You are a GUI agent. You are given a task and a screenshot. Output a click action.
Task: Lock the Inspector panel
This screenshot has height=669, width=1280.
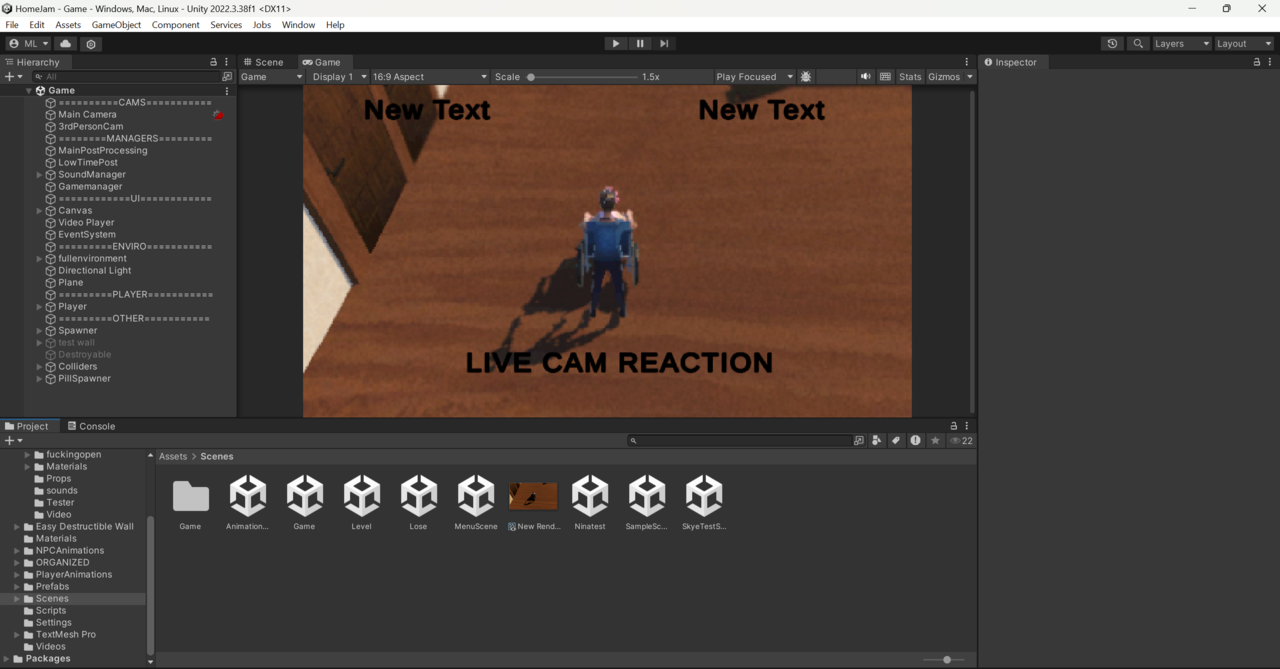coord(1257,62)
